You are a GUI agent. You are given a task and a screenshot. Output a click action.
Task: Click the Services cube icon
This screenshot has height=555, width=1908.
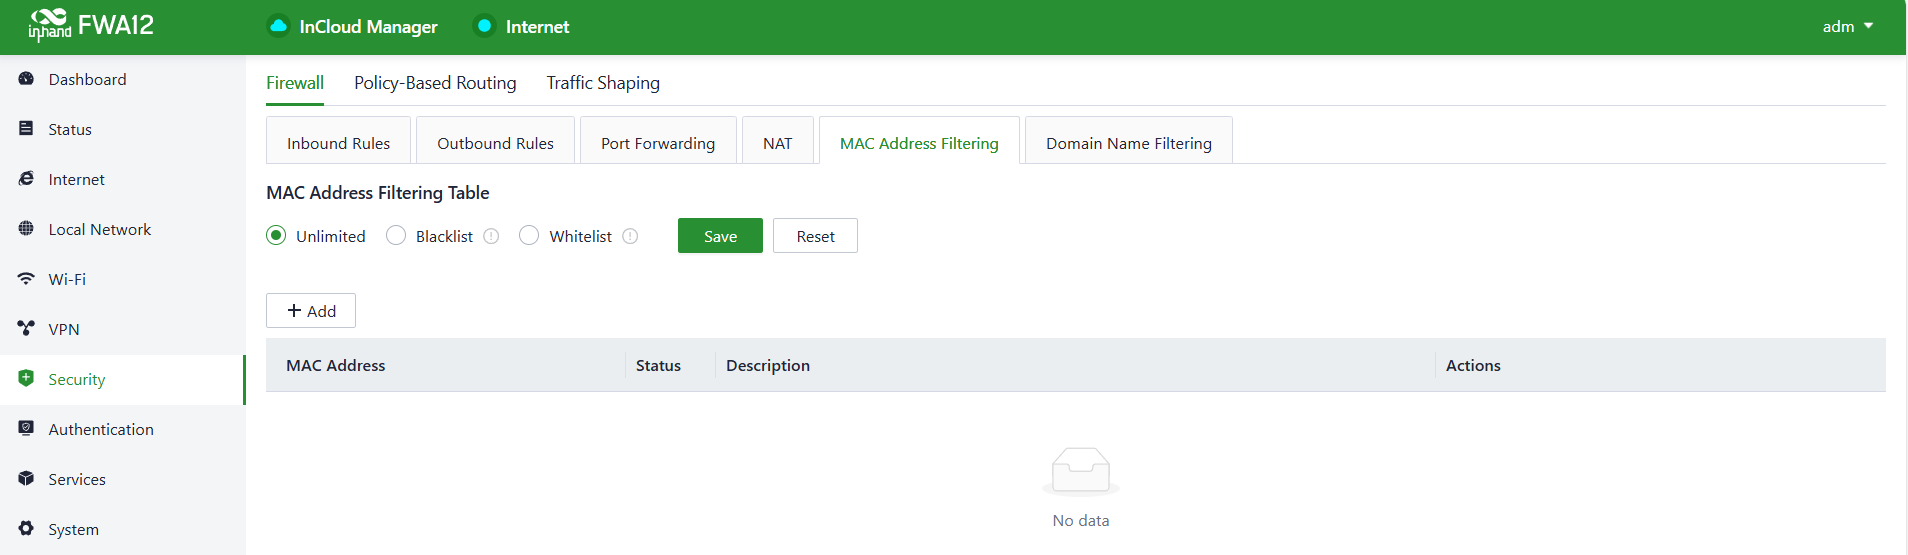pos(26,479)
